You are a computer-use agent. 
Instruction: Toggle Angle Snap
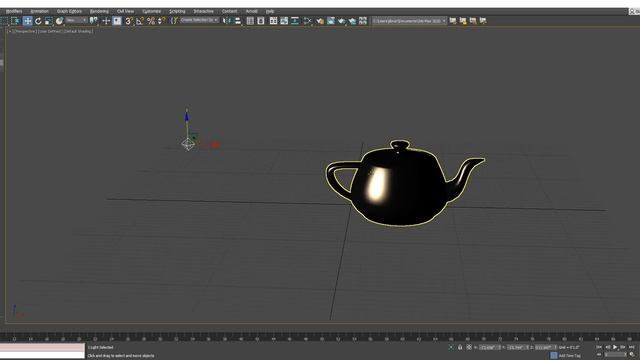pyautogui.click(x=140, y=21)
